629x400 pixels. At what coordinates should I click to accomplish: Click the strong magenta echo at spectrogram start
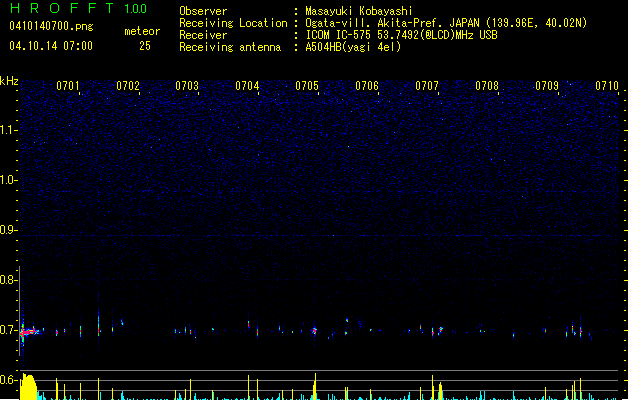coord(28,332)
